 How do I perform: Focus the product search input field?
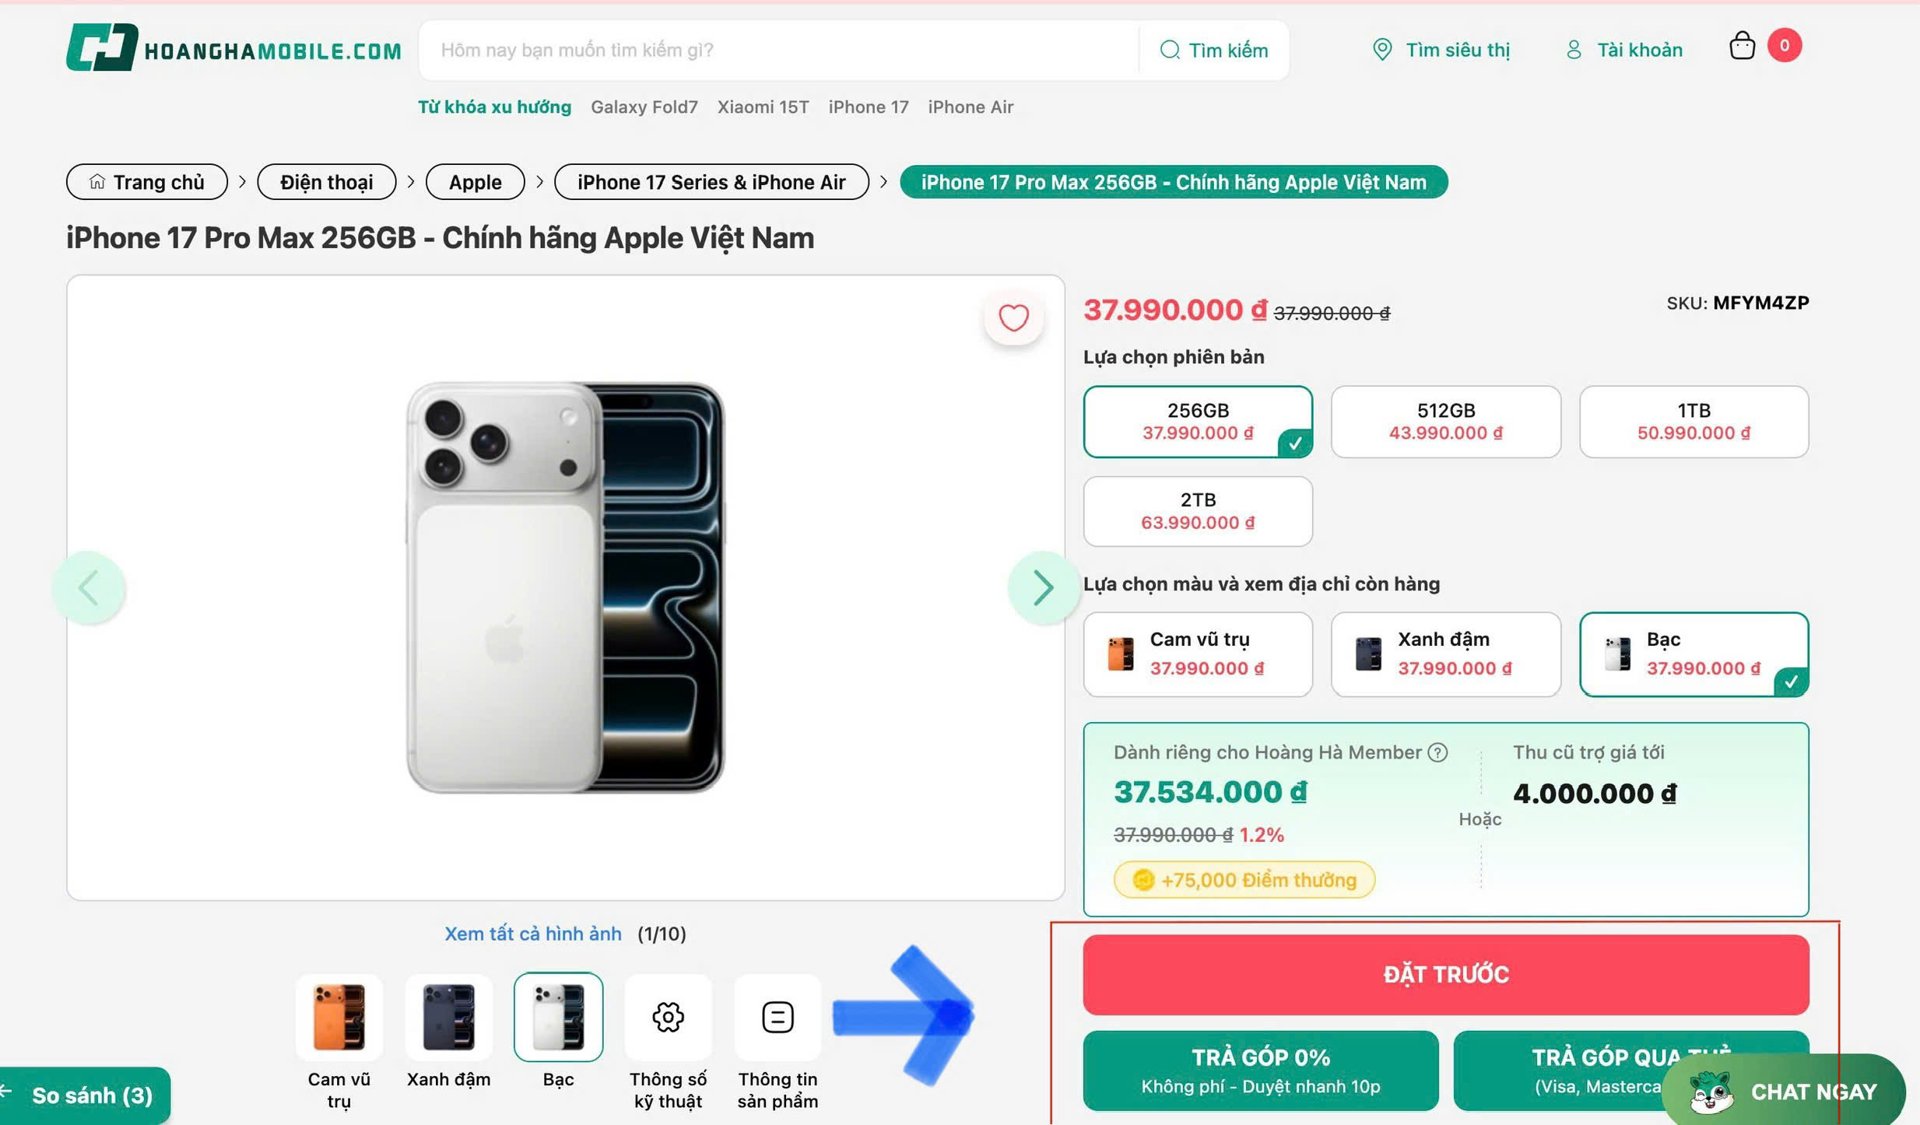(x=780, y=50)
